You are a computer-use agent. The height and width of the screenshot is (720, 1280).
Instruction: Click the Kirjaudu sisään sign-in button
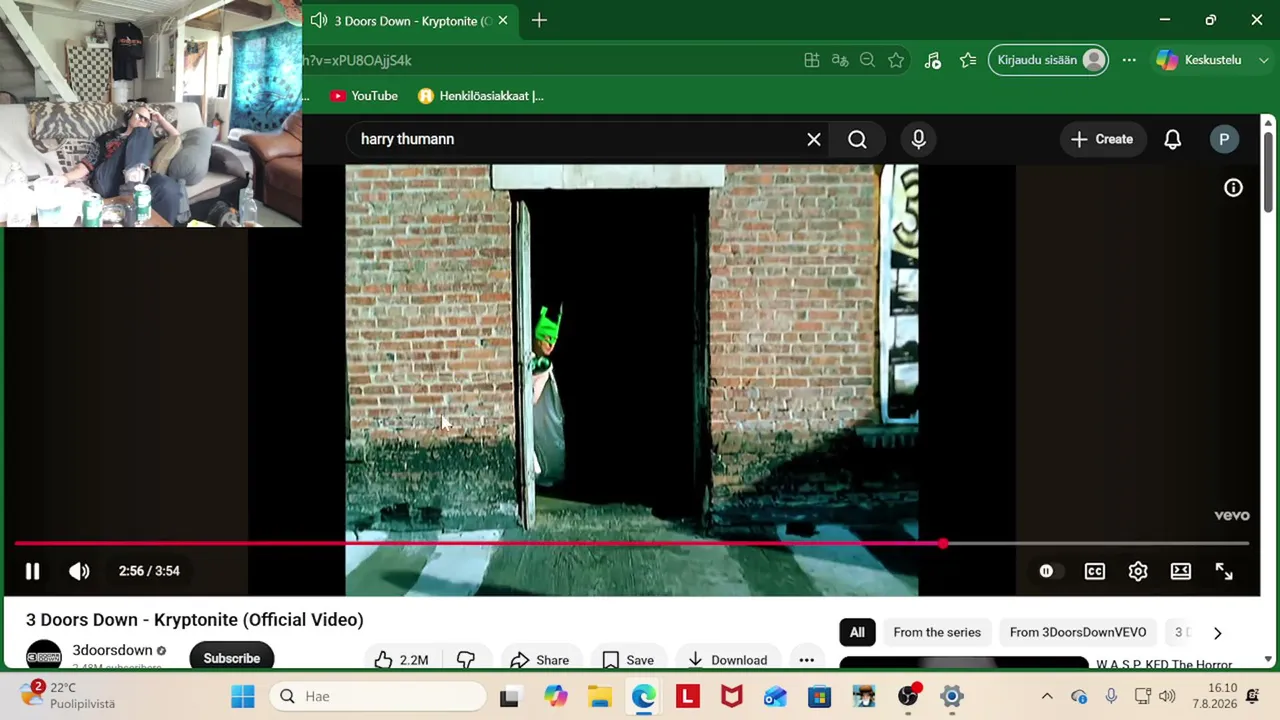point(1048,60)
